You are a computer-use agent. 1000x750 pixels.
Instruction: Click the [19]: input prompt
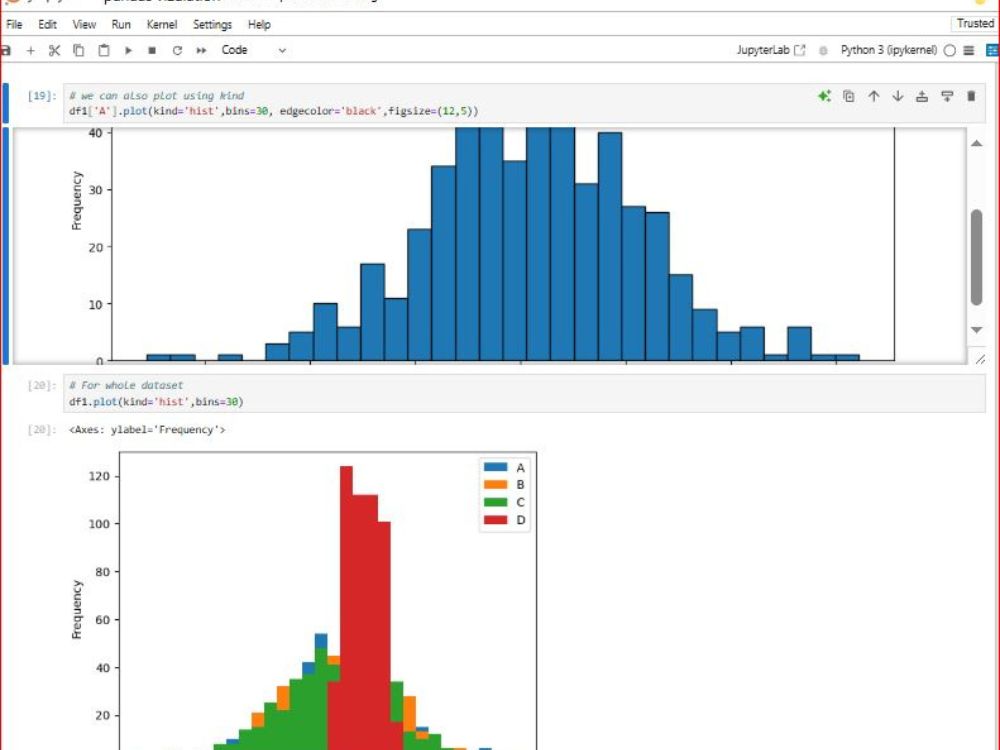(41, 96)
